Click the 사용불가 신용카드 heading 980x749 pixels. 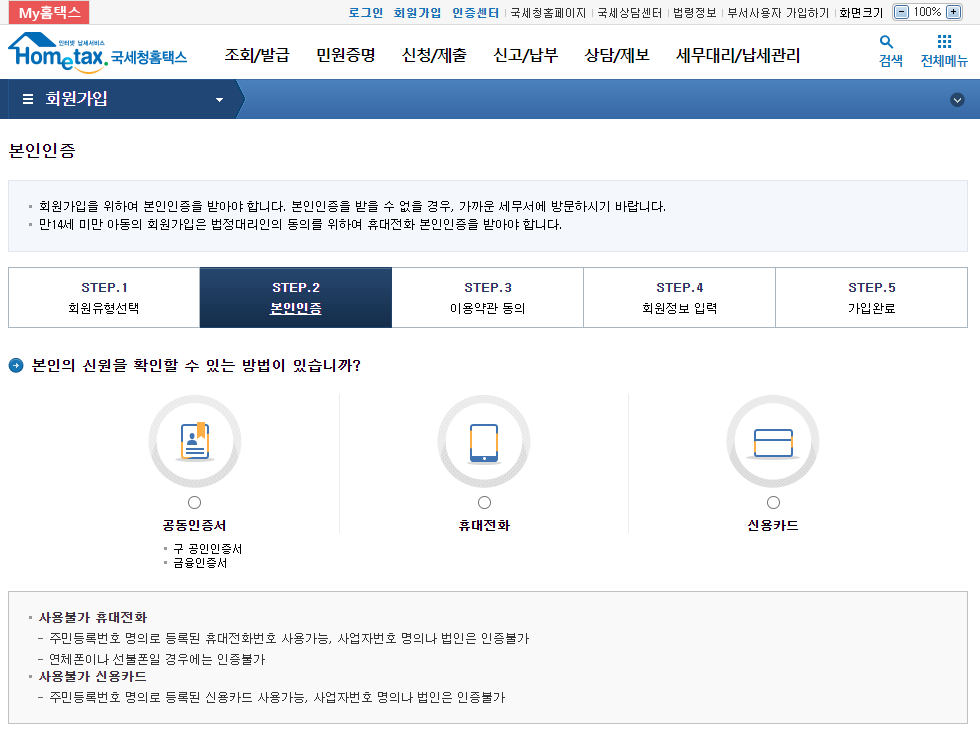(92, 676)
